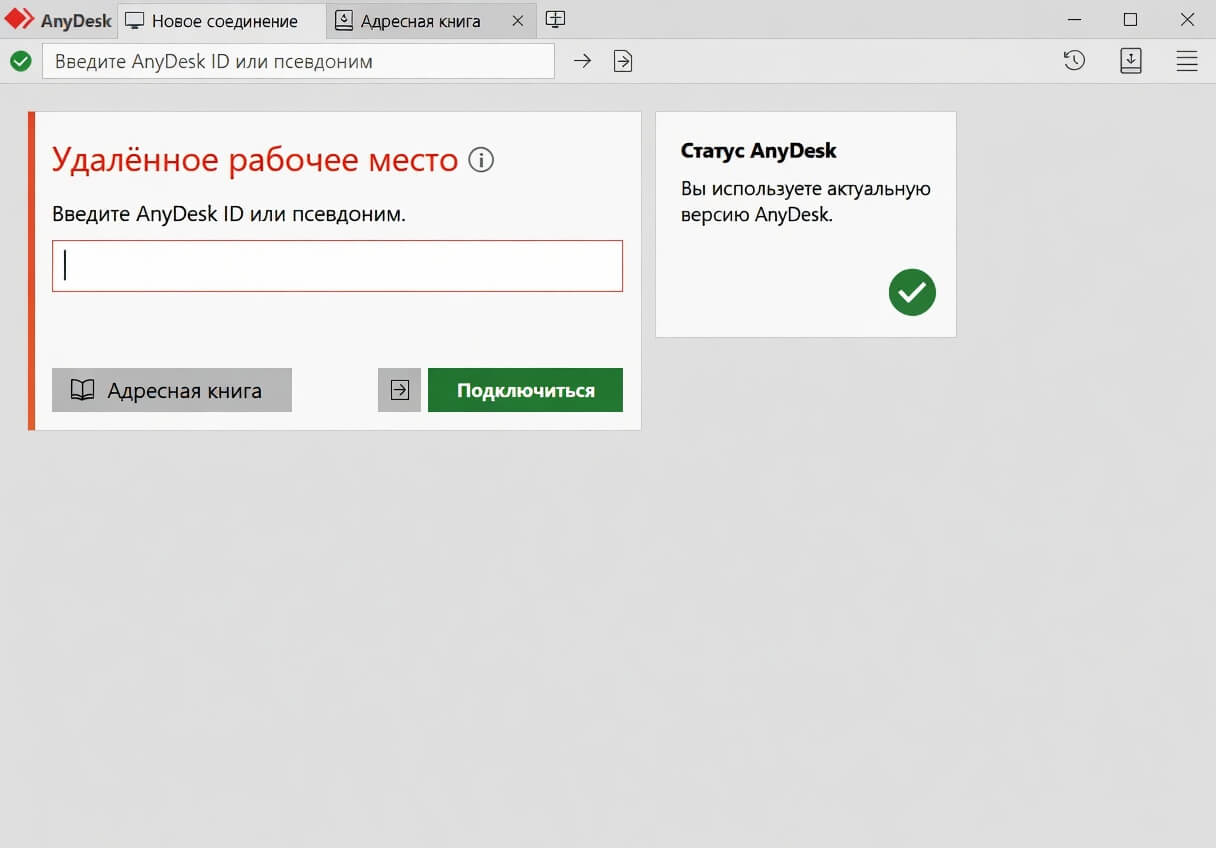Open Адресная книга button in panel
Screen dimensions: 1216x848
(x=172, y=390)
